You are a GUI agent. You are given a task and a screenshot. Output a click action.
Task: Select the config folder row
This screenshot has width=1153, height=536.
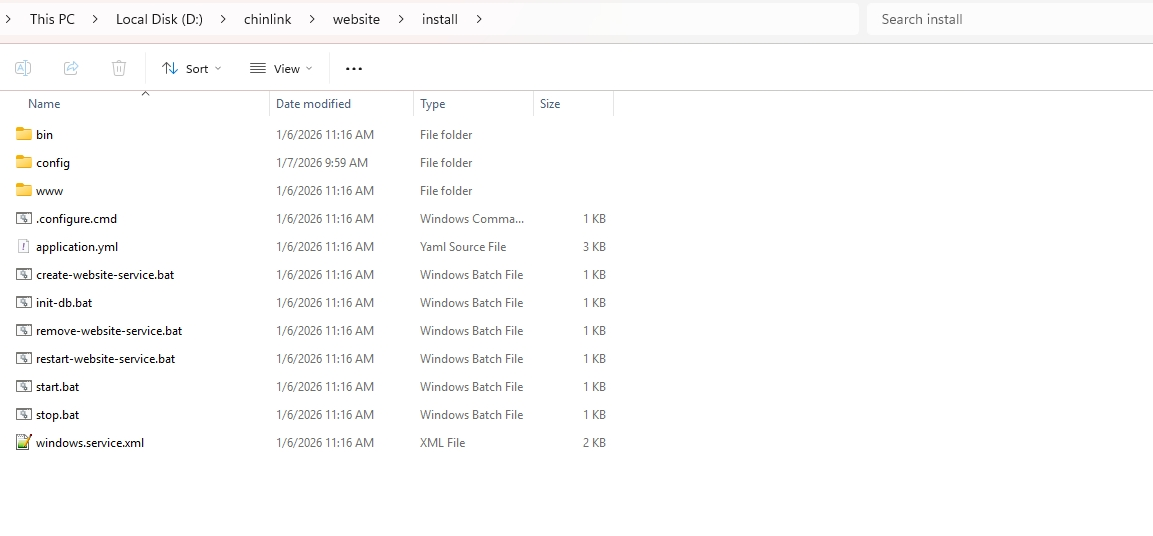[x=53, y=162]
